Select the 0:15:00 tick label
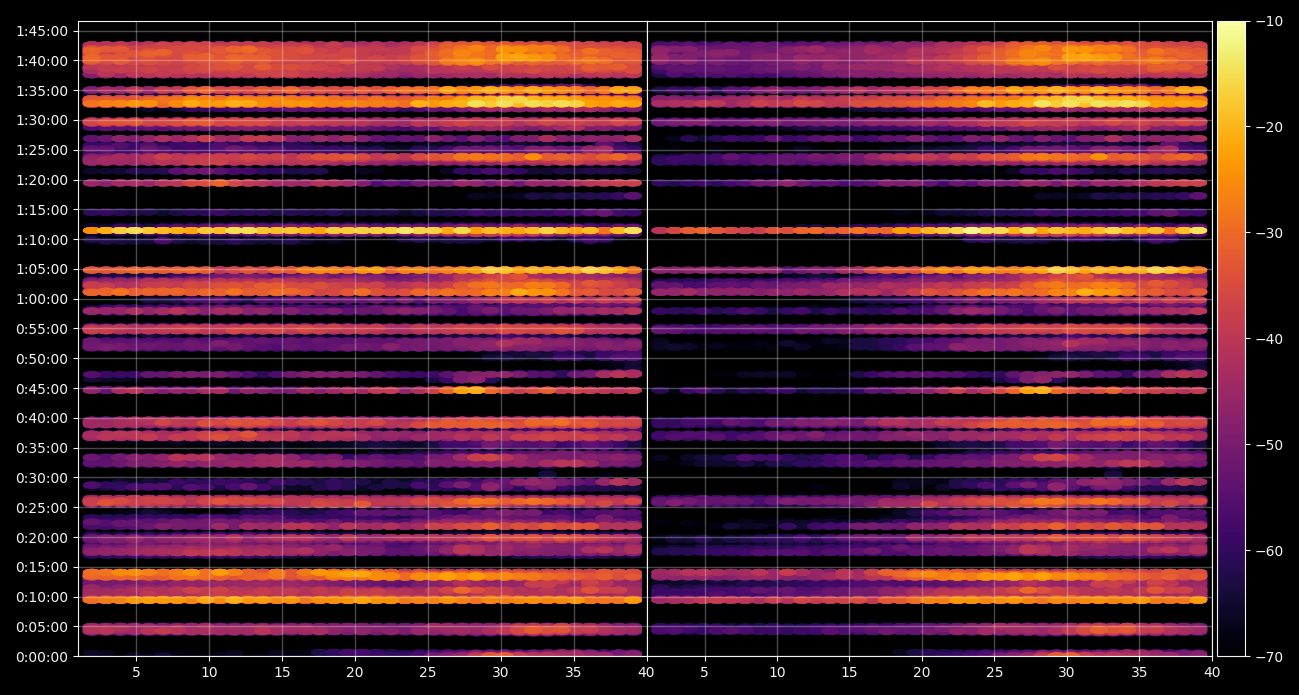This screenshot has height=695, width=1299. pyautogui.click(x=42, y=567)
